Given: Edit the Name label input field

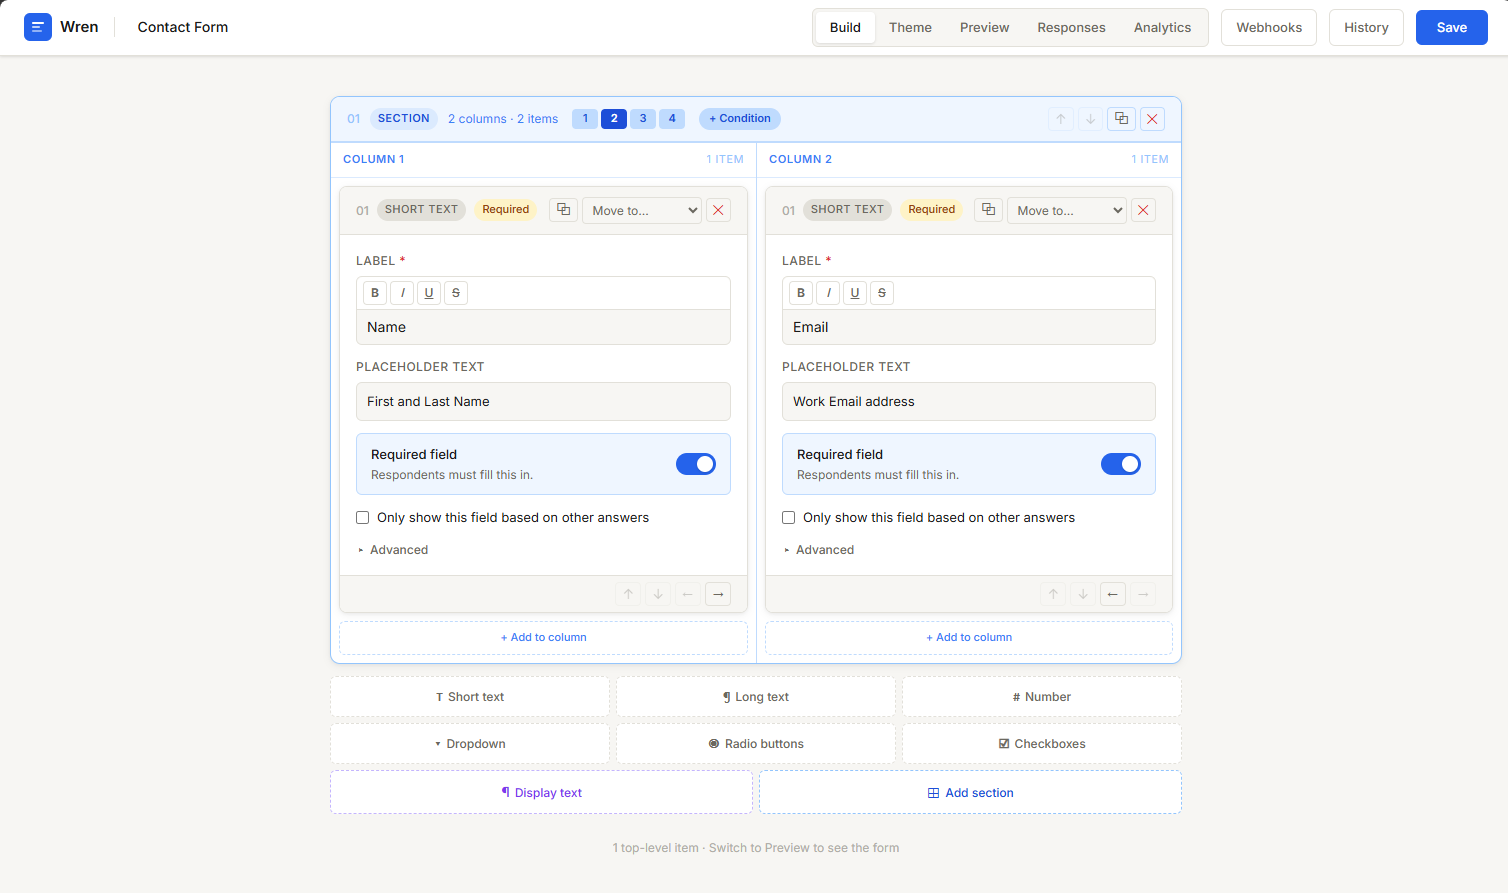Looking at the screenshot, I should 543,327.
